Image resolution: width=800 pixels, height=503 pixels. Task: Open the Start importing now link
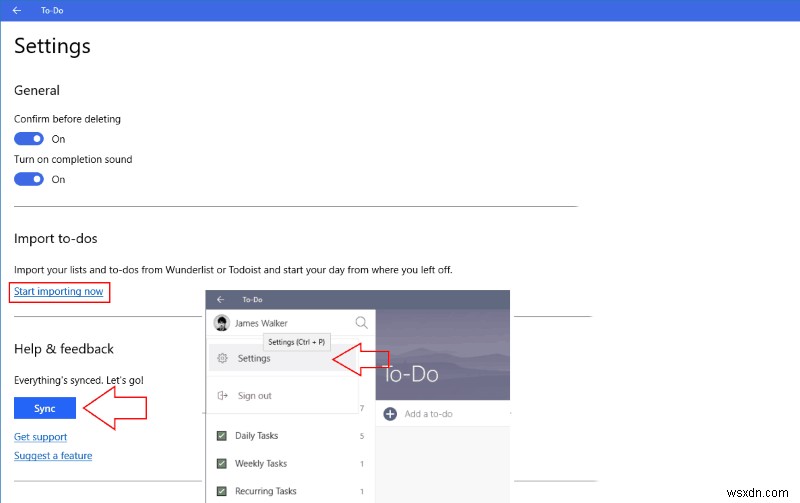(x=59, y=291)
